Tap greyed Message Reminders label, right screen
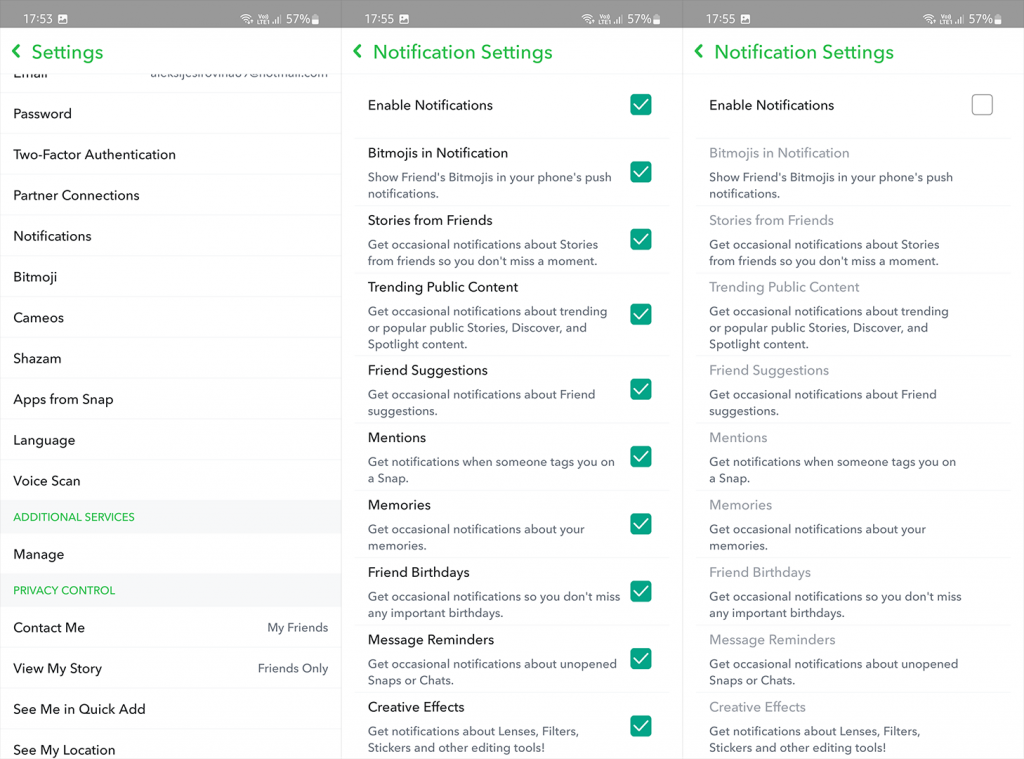 (x=772, y=639)
